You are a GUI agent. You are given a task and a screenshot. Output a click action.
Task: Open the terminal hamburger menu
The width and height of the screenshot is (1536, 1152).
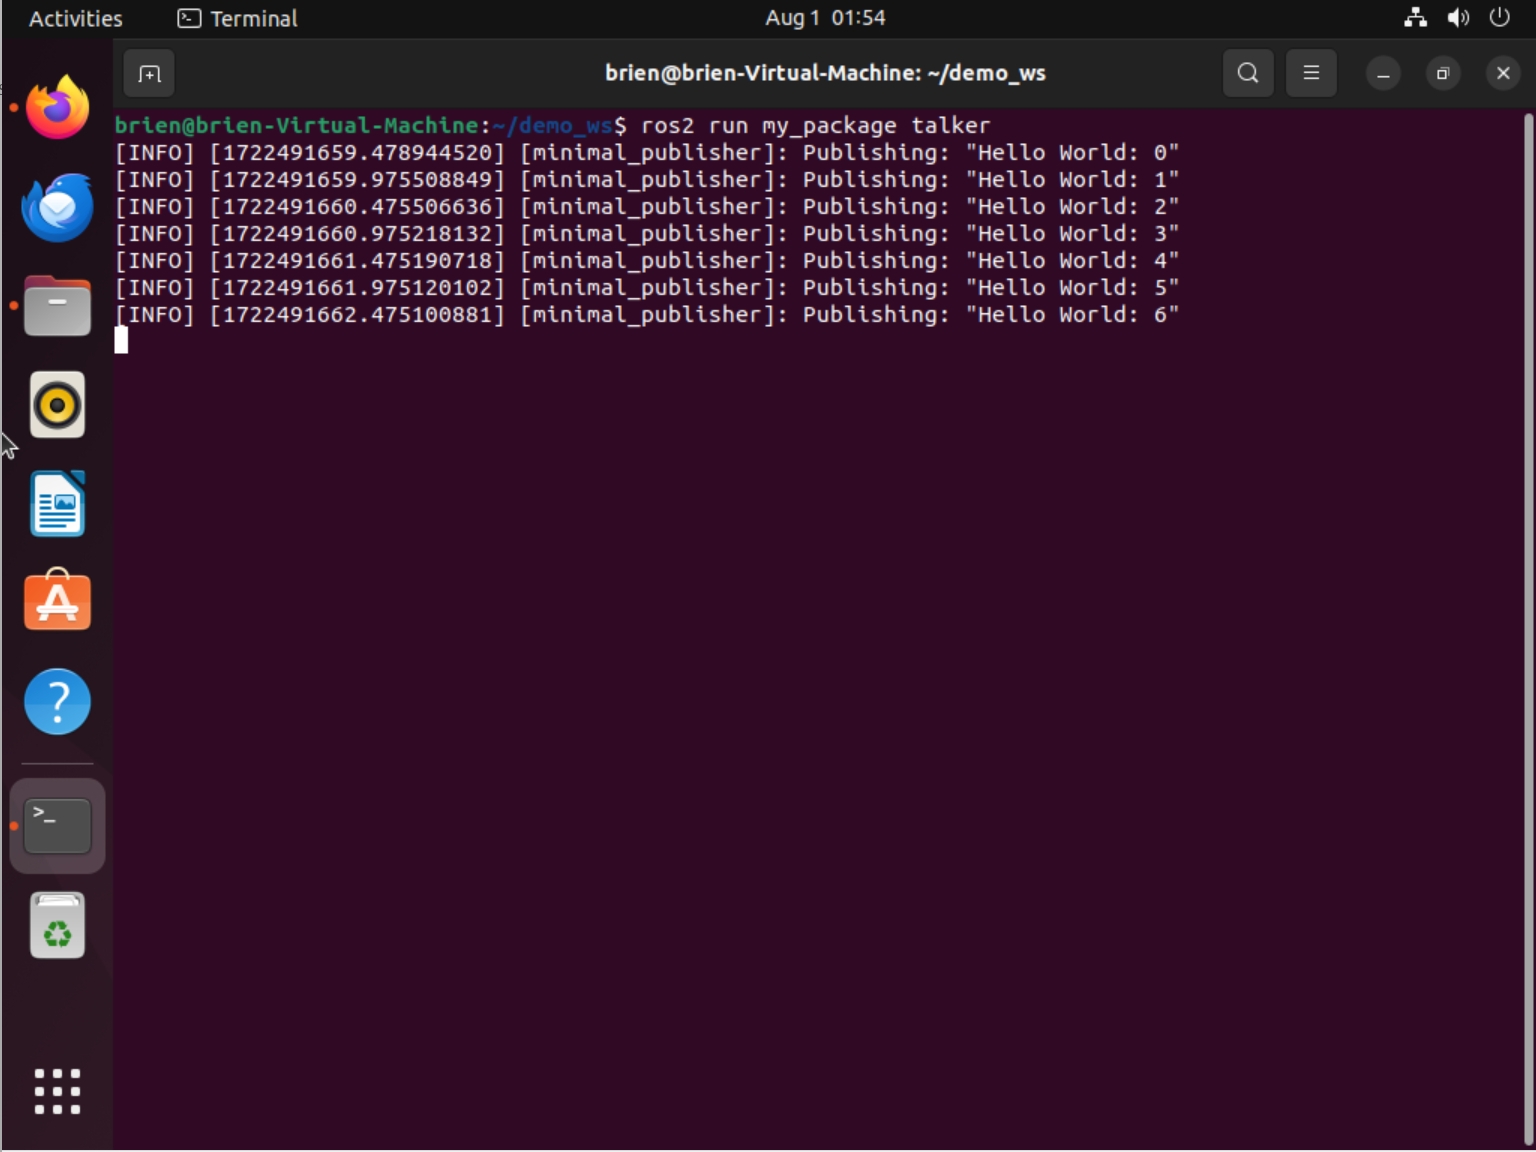1310,73
